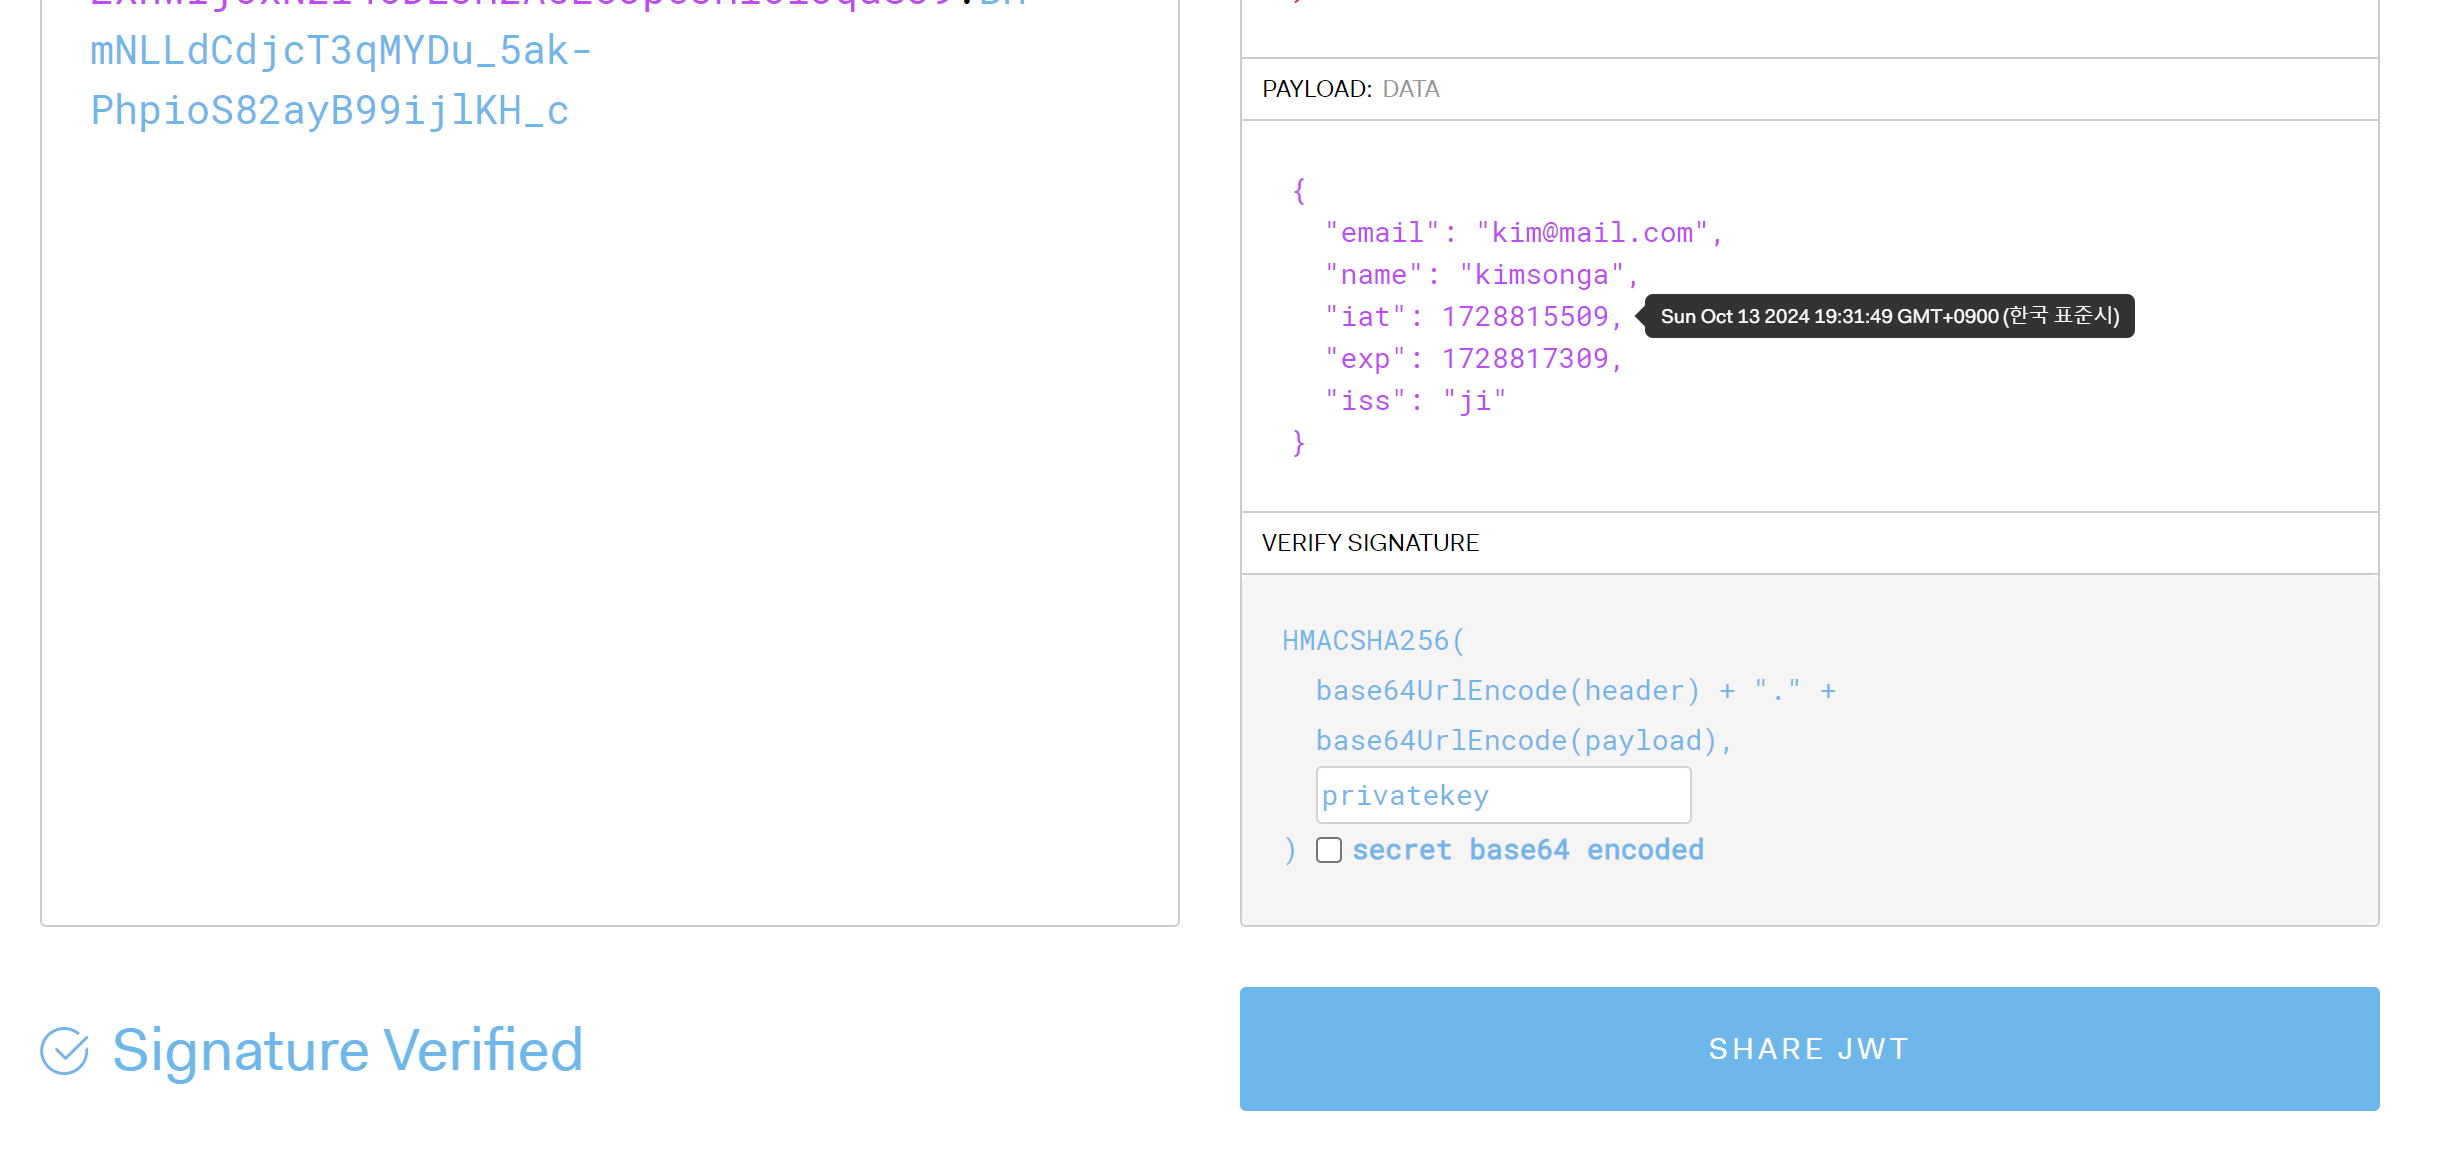Click the PAYLOAD: DATA section header
The image size is (2448, 1149).
coord(1350,89)
